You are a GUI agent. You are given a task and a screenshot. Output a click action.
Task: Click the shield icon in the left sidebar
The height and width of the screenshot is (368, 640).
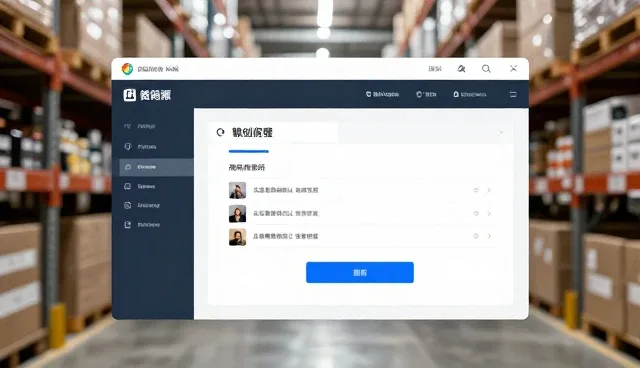tap(128, 146)
